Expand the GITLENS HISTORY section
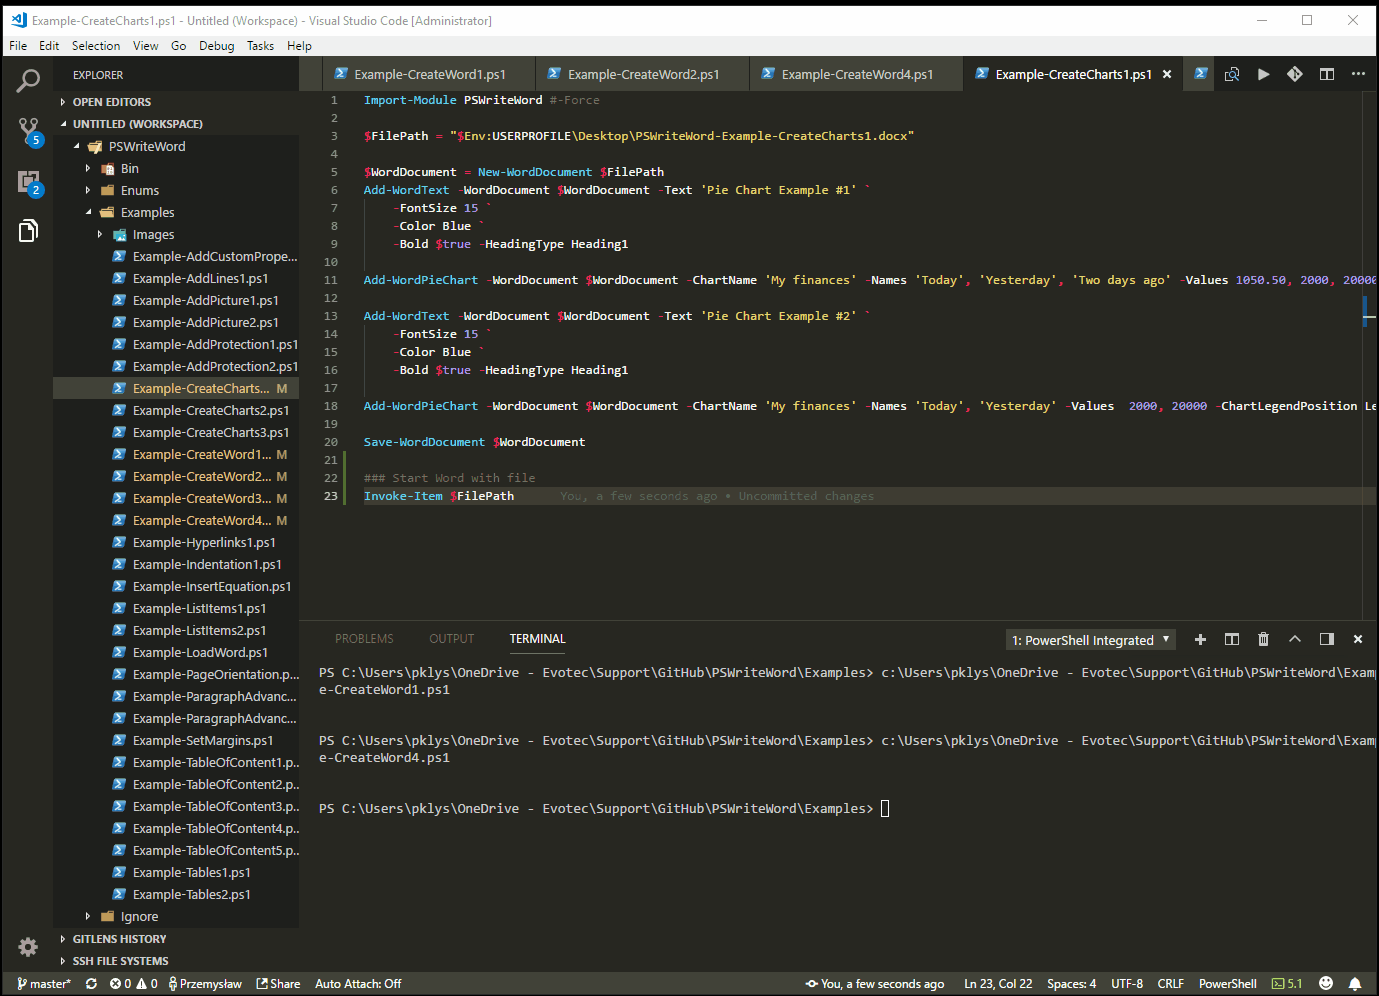1379x996 pixels. coord(119,939)
